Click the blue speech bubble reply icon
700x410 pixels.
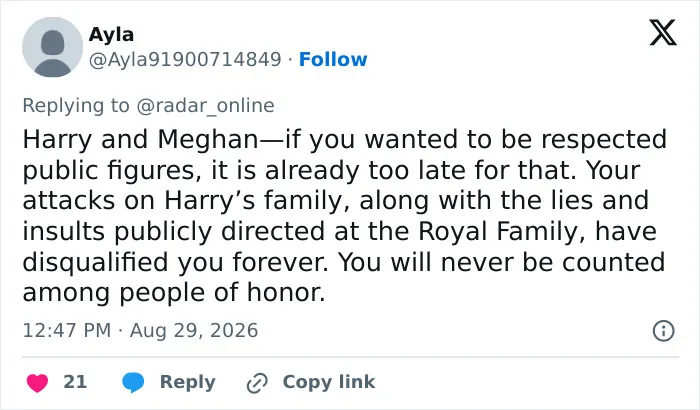click(x=133, y=383)
